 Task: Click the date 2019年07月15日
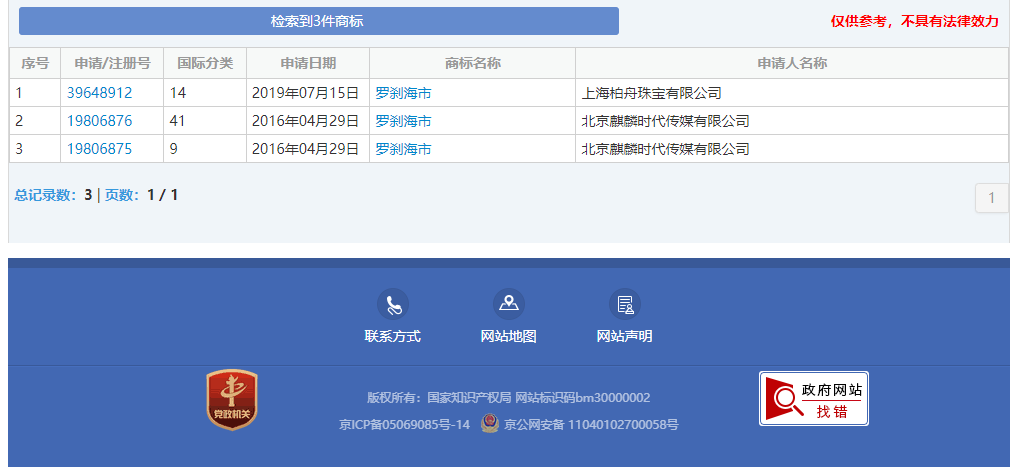(x=305, y=93)
